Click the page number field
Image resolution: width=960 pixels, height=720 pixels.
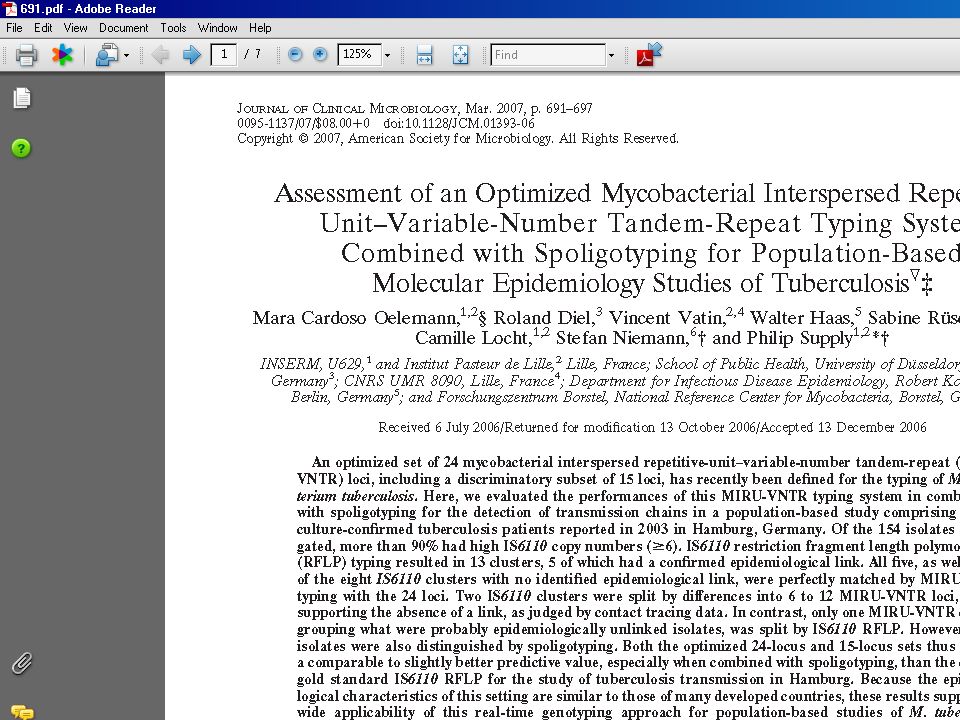[224, 54]
